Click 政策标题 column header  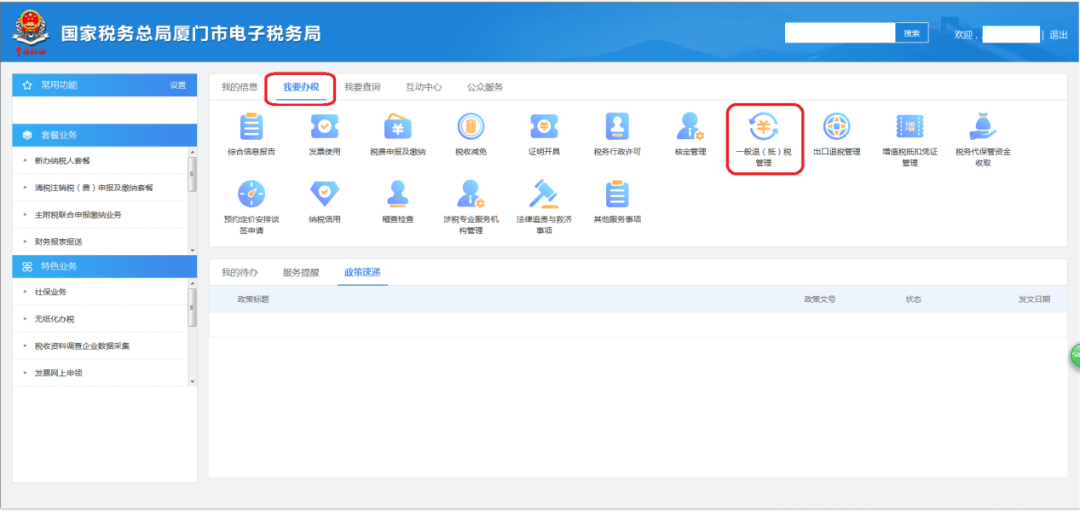[253, 300]
